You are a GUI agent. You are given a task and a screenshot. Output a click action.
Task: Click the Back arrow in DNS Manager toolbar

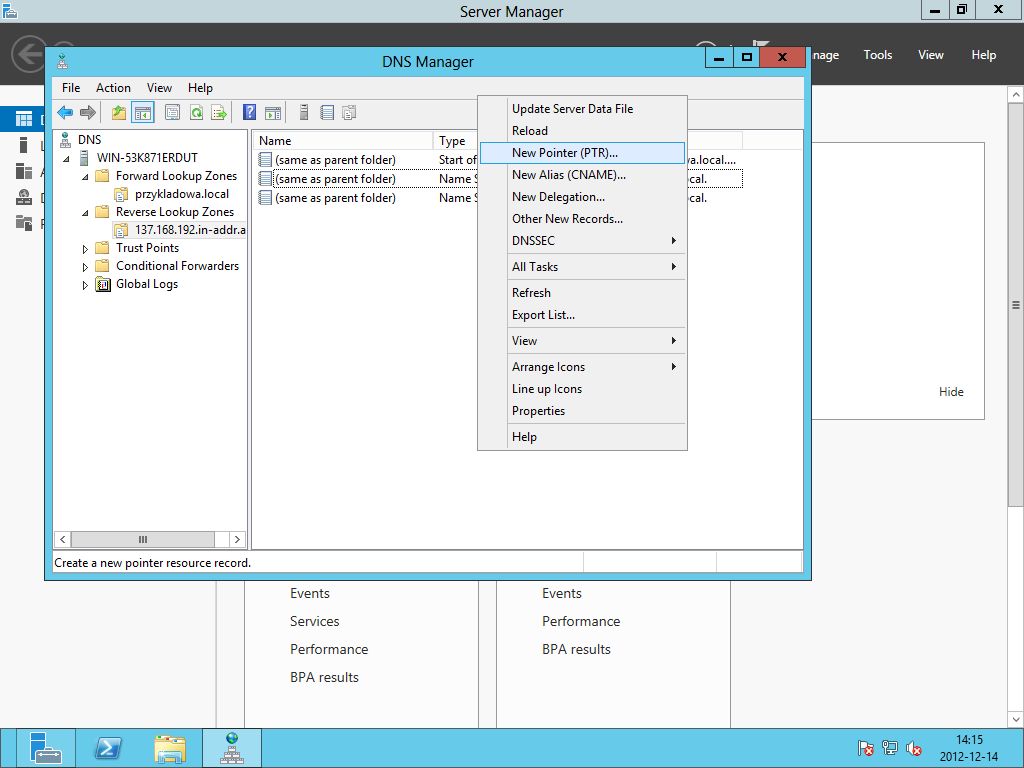coord(65,112)
